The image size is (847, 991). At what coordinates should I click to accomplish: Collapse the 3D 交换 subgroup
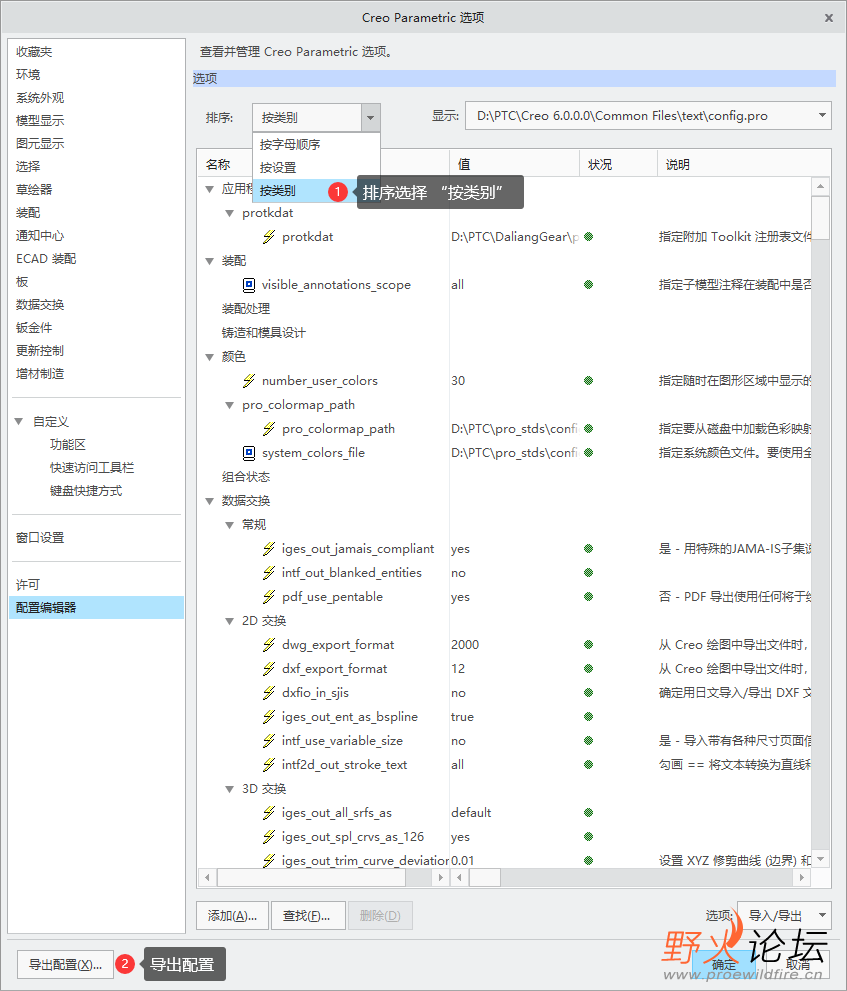[x=229, y=789]
